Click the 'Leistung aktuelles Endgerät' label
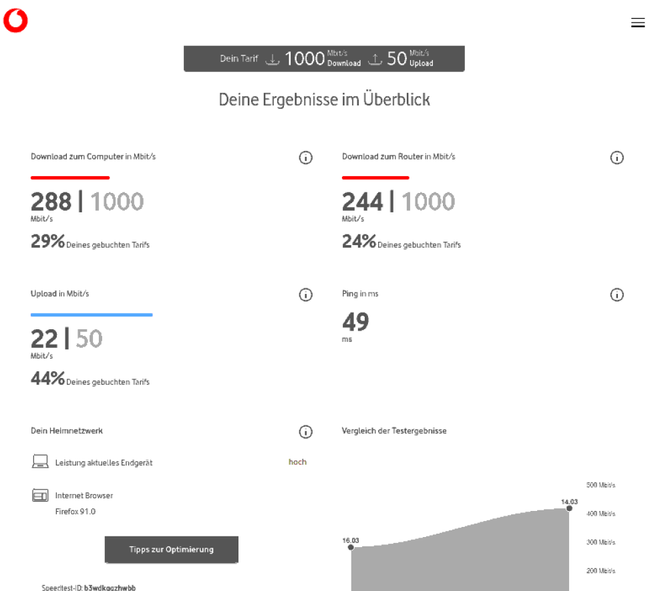Screen dimensions: 648x591 (104, 463)
